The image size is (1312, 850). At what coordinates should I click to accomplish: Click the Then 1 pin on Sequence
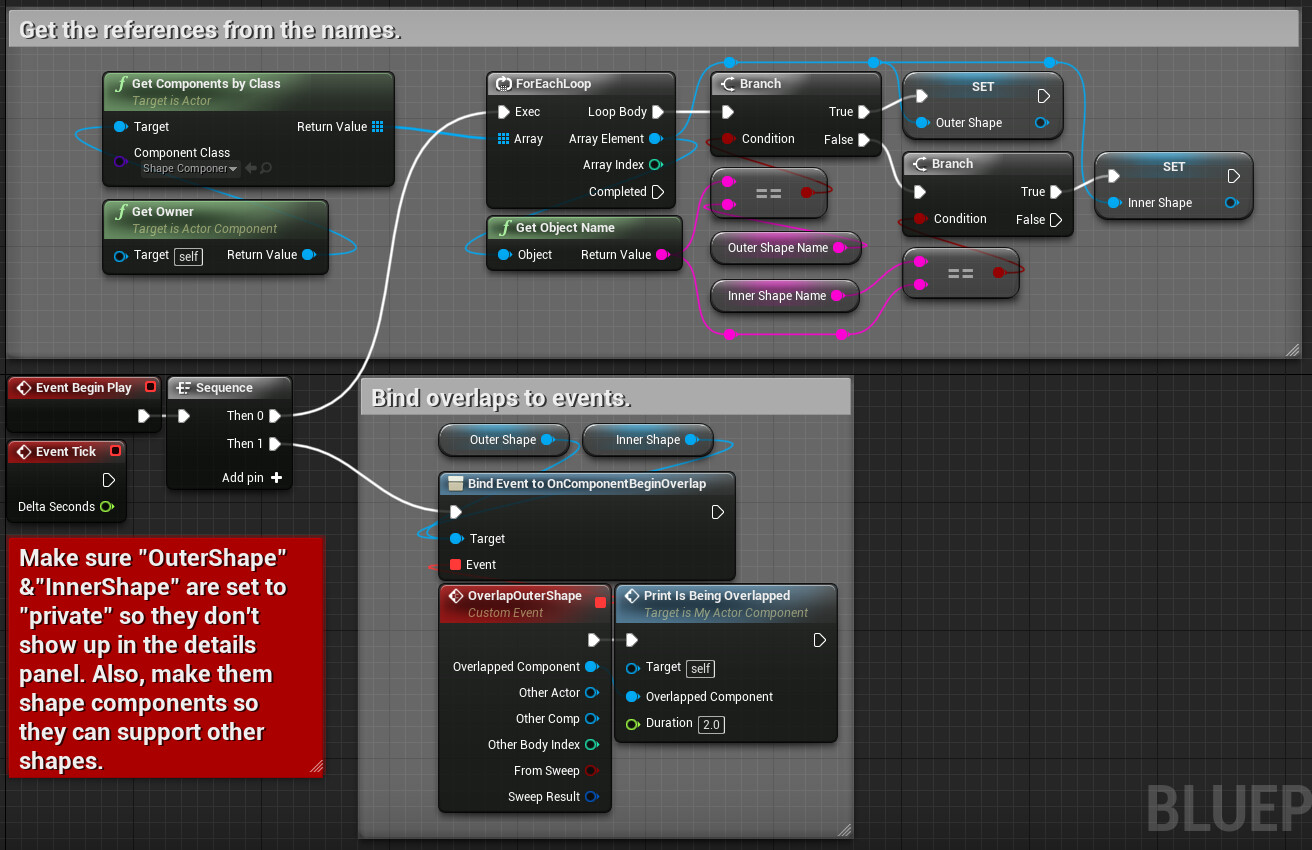click(x=275, y=444)
